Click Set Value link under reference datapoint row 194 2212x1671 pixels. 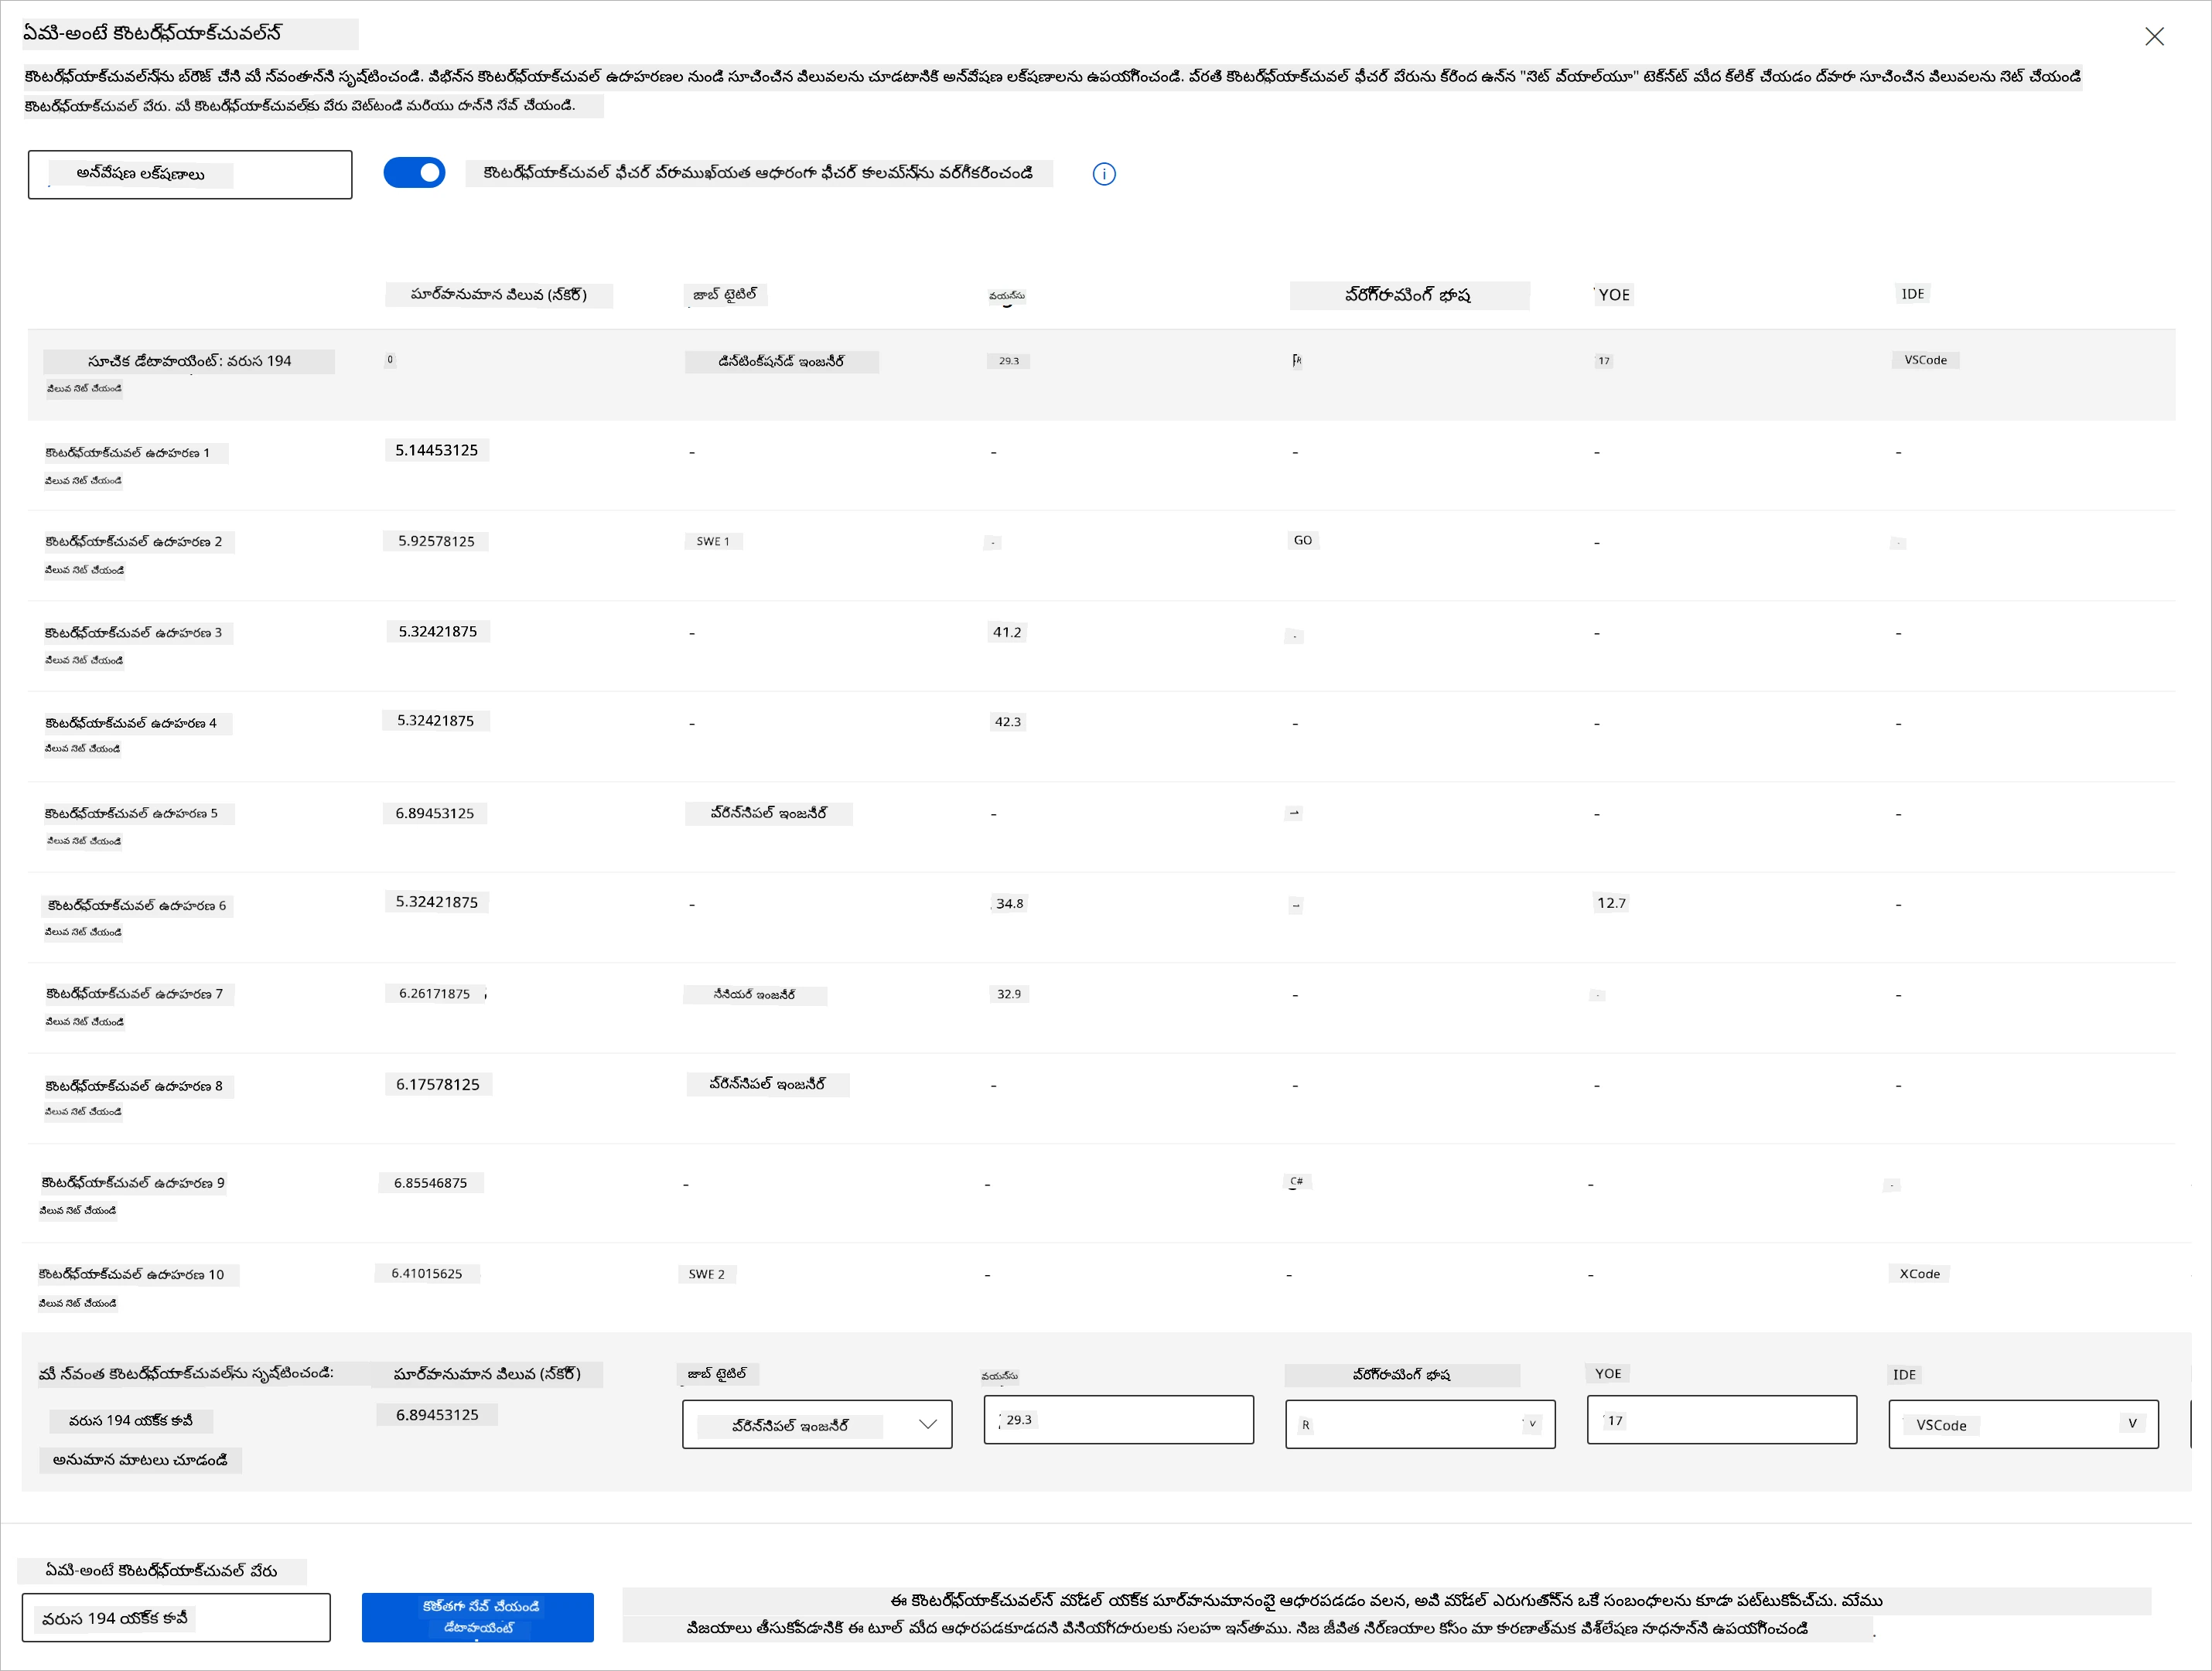point(84,389)
